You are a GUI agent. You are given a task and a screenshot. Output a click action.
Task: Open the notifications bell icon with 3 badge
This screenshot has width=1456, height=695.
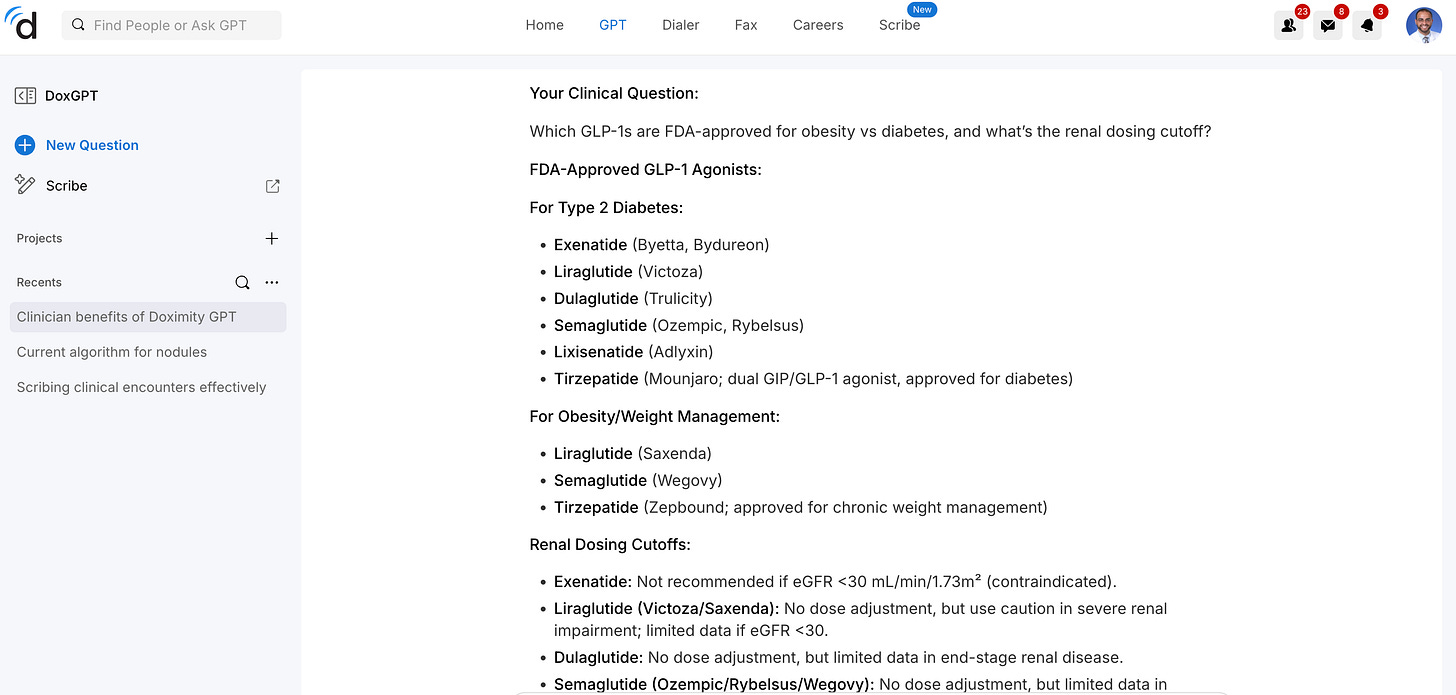1367,26
